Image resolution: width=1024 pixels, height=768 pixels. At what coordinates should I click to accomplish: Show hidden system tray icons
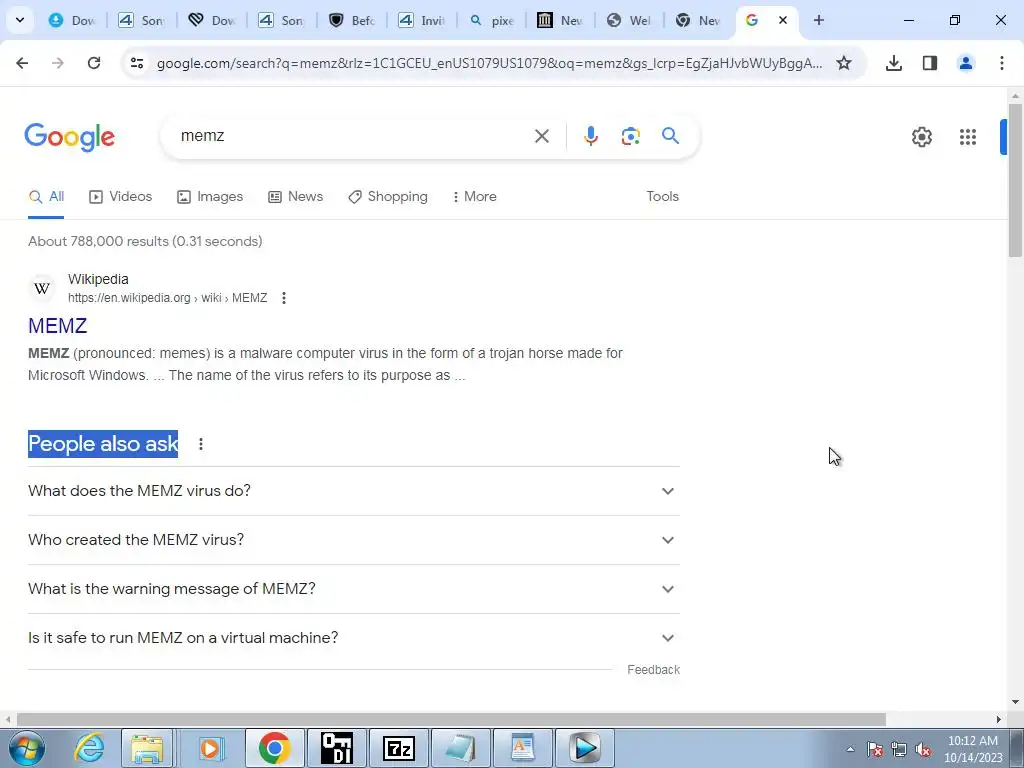tap(850, 749)
